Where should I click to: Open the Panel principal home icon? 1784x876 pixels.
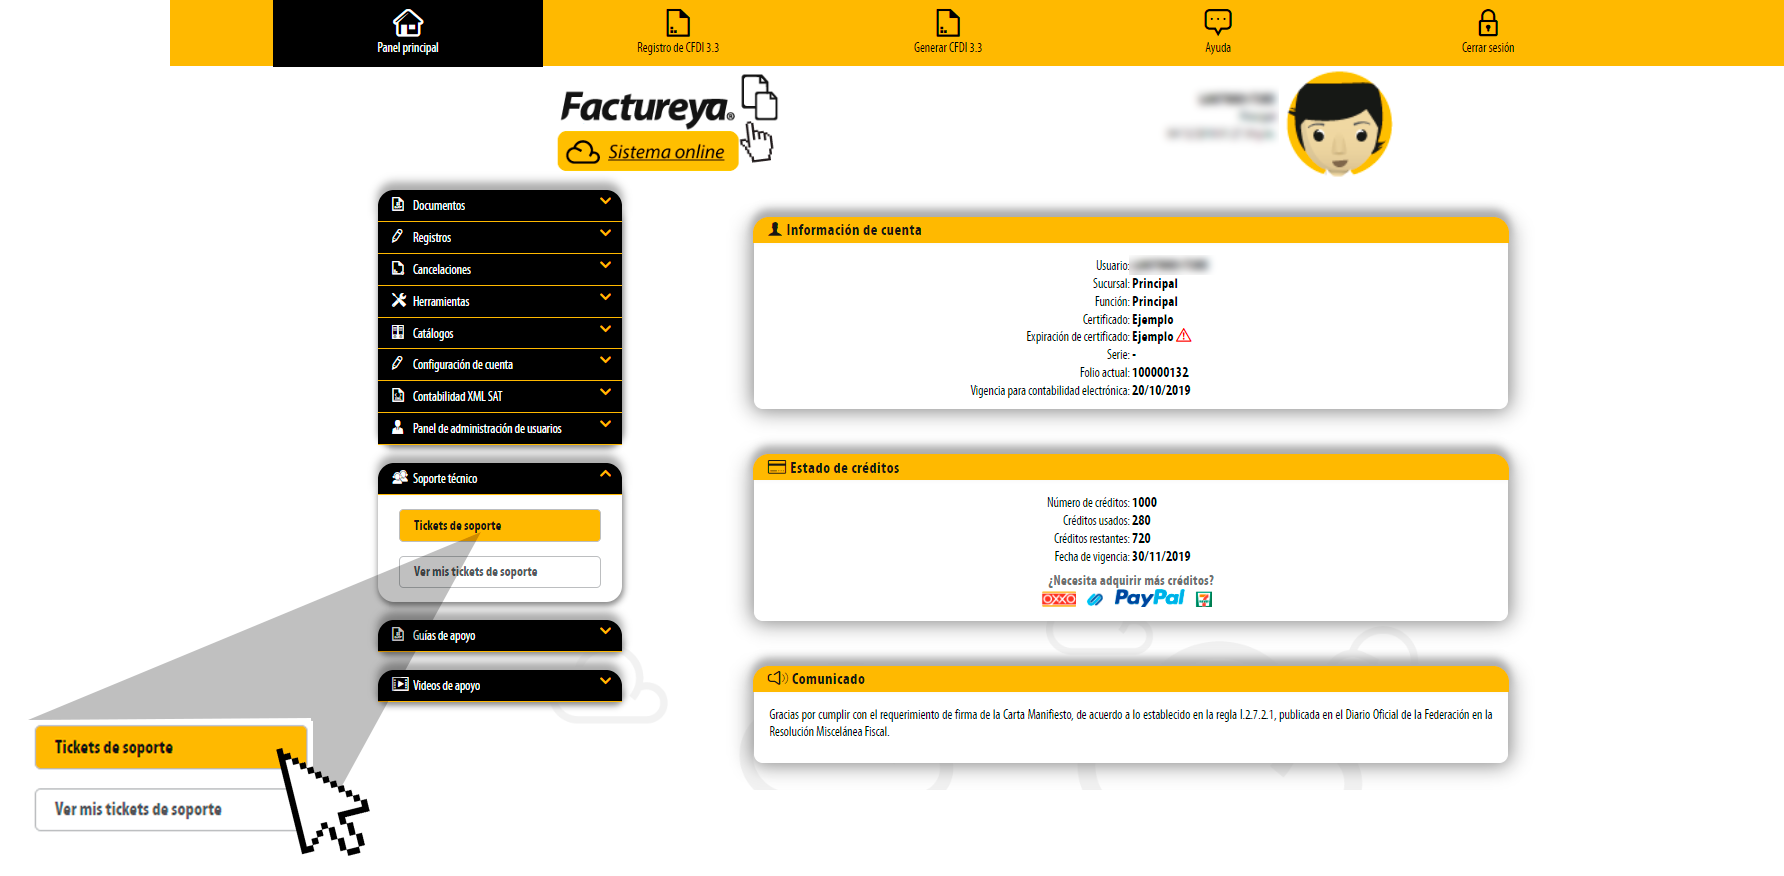coord(408,22)
